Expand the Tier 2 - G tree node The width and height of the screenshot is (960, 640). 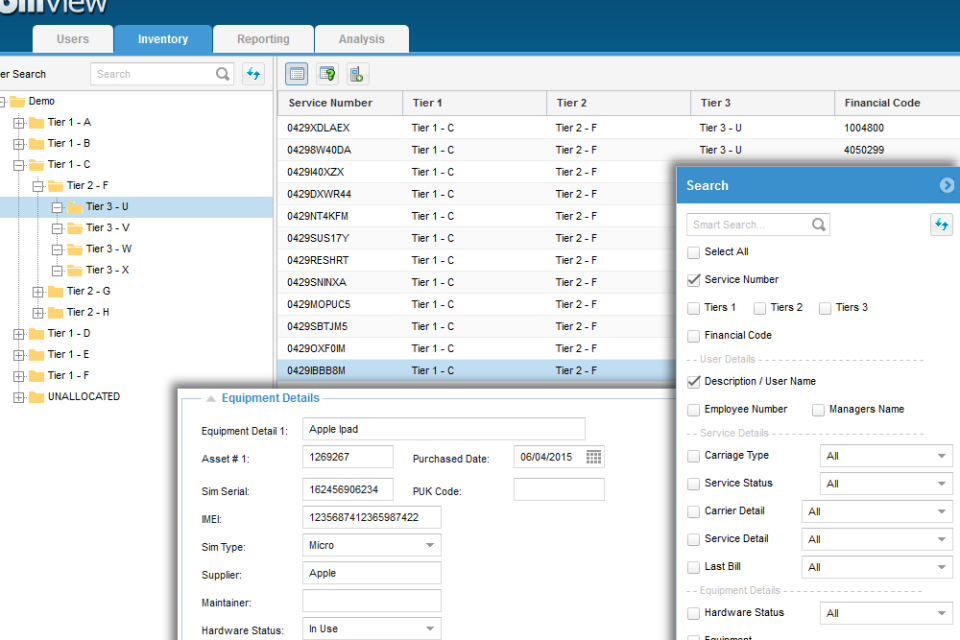[x=38, y=292]
